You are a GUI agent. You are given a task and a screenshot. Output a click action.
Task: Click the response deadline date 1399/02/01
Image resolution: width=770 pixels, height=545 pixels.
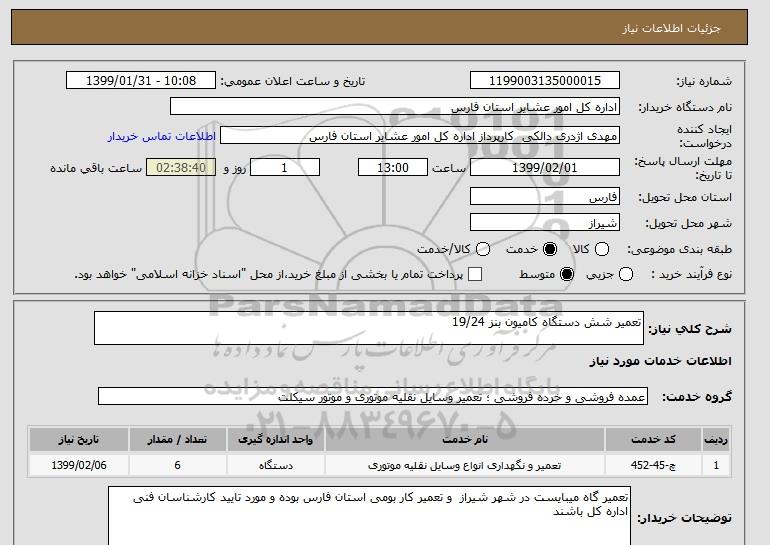click(545, 167)
